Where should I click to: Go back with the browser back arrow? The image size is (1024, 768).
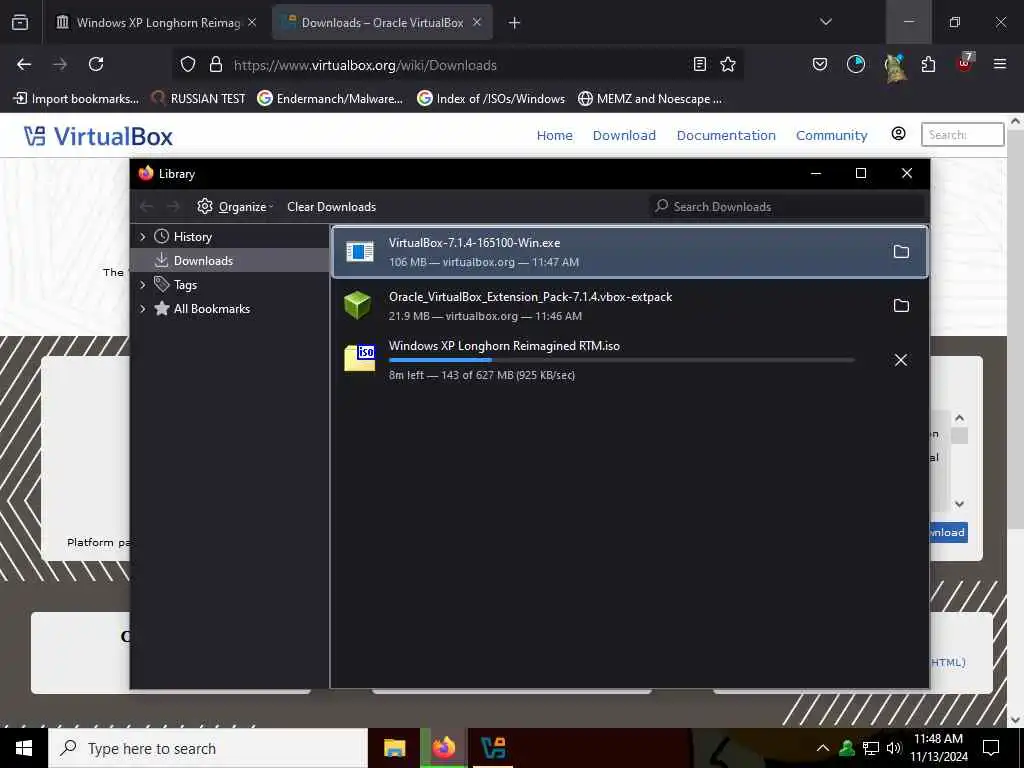[x=24, y=64]
